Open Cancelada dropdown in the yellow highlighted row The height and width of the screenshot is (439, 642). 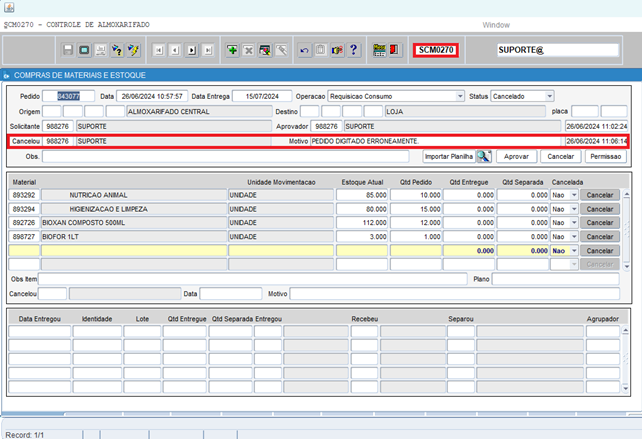click(574, 251)
